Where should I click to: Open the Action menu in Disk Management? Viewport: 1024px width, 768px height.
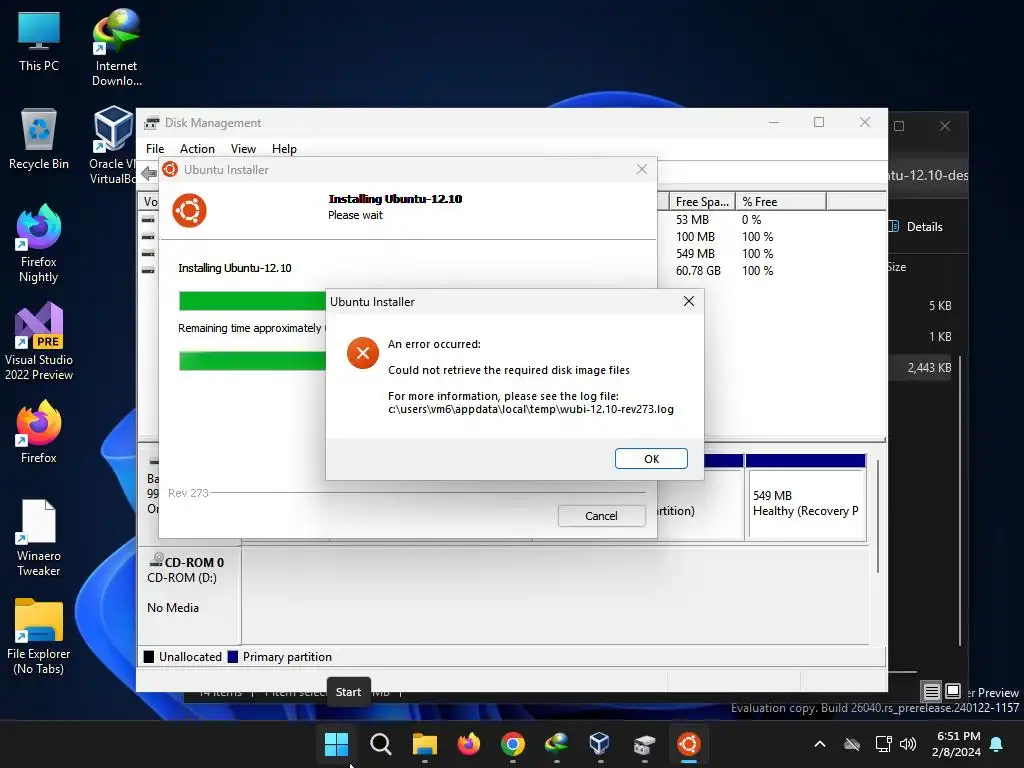click(197, 149)
